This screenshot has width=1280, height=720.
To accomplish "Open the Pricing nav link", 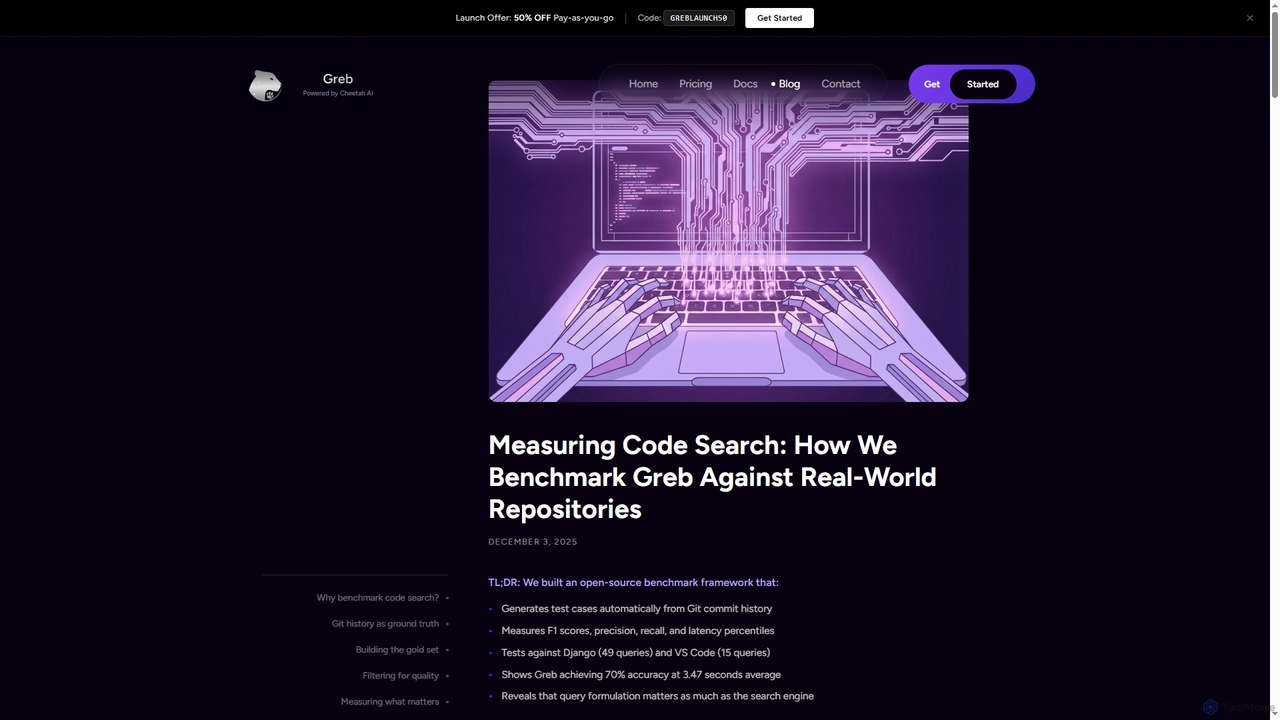I will tap(695, 84).
